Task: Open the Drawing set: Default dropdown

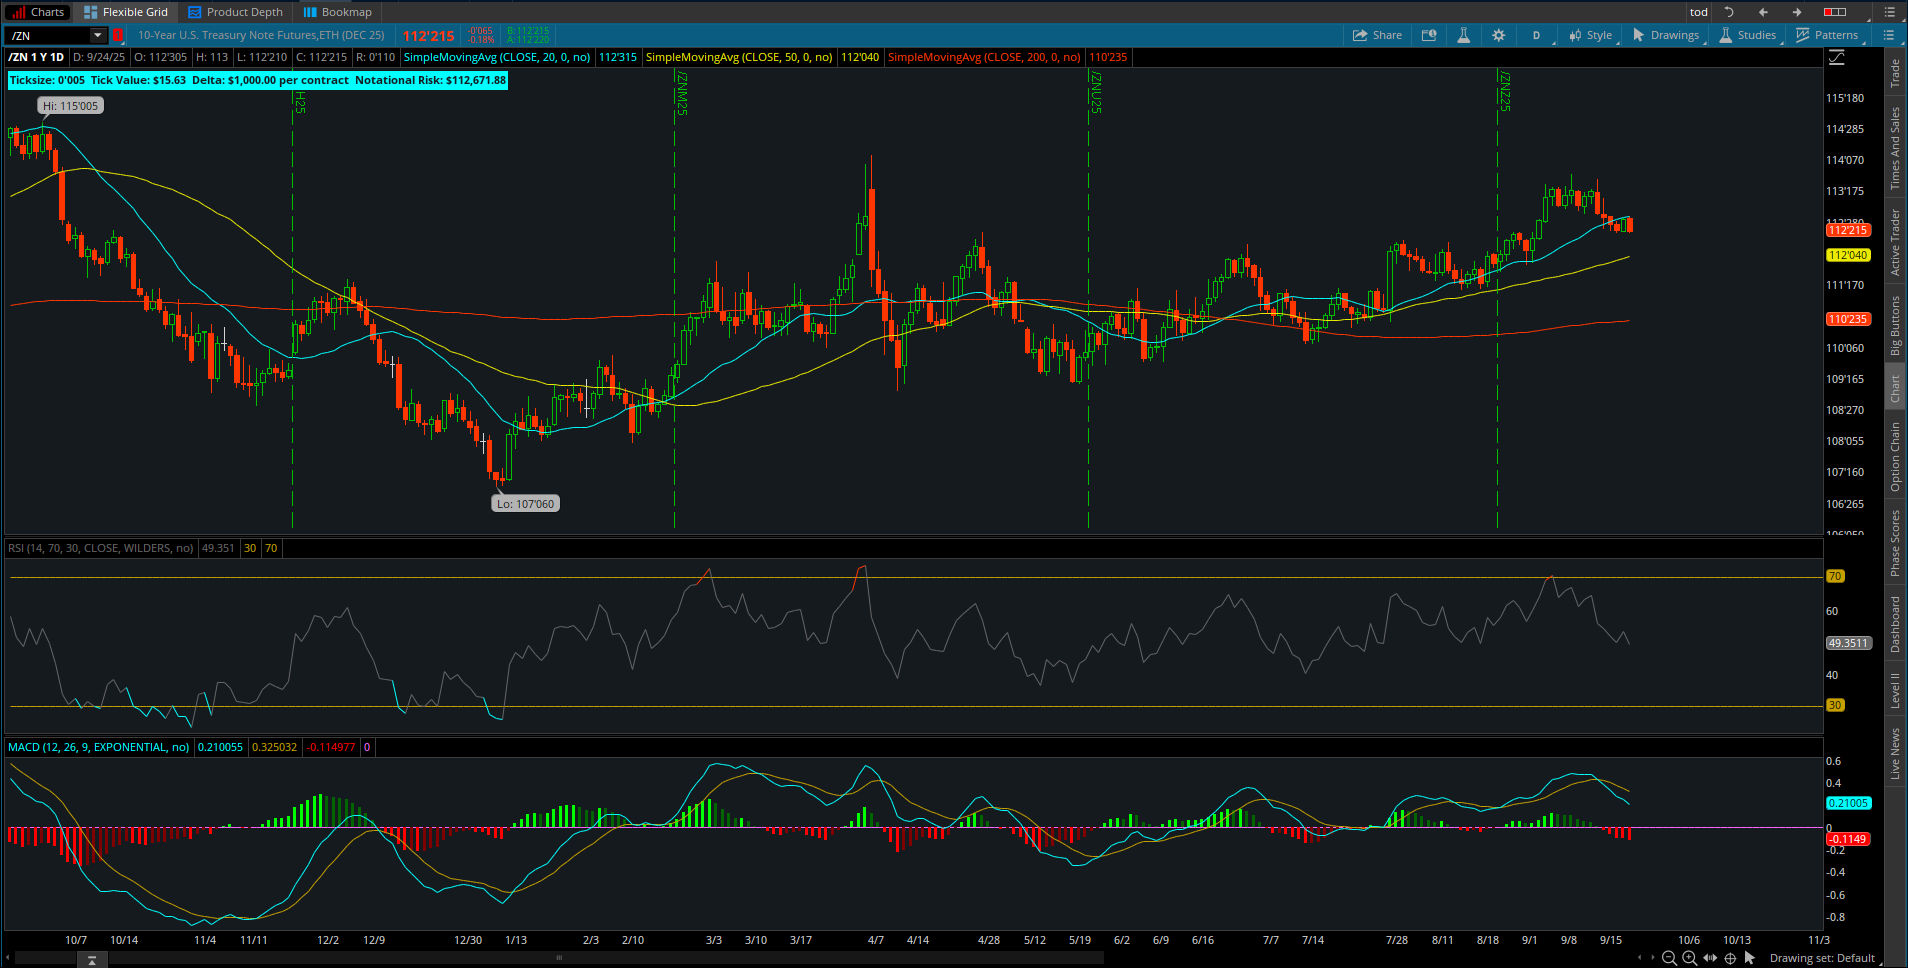Action: coord(1826,958)
